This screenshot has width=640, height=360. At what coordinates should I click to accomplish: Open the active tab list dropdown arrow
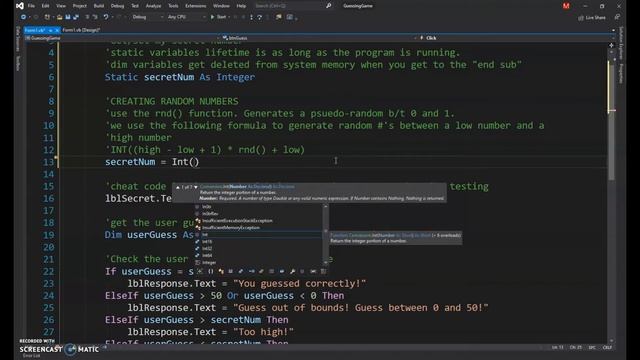(613, 30)
